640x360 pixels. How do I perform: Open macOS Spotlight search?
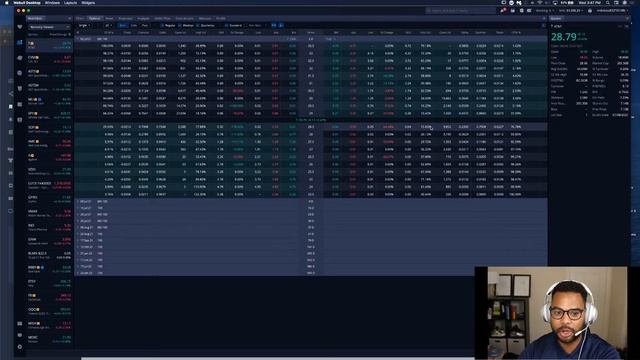click(x=607, y=2)
